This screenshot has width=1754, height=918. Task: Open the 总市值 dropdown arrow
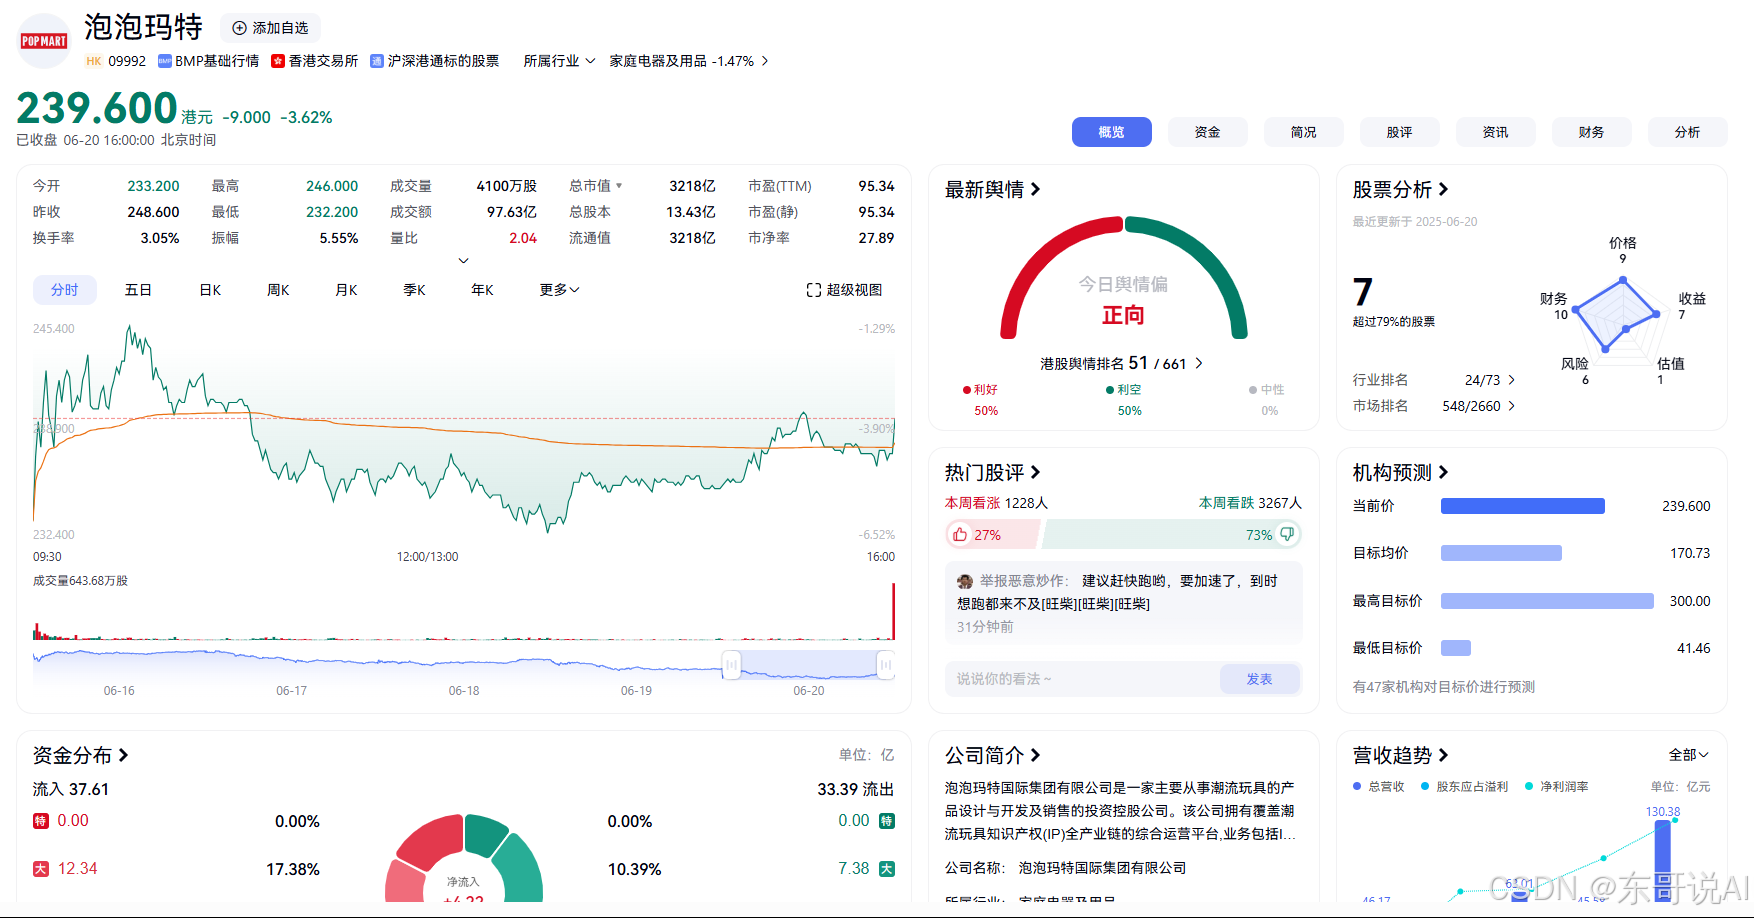click(x=619, y=186)
